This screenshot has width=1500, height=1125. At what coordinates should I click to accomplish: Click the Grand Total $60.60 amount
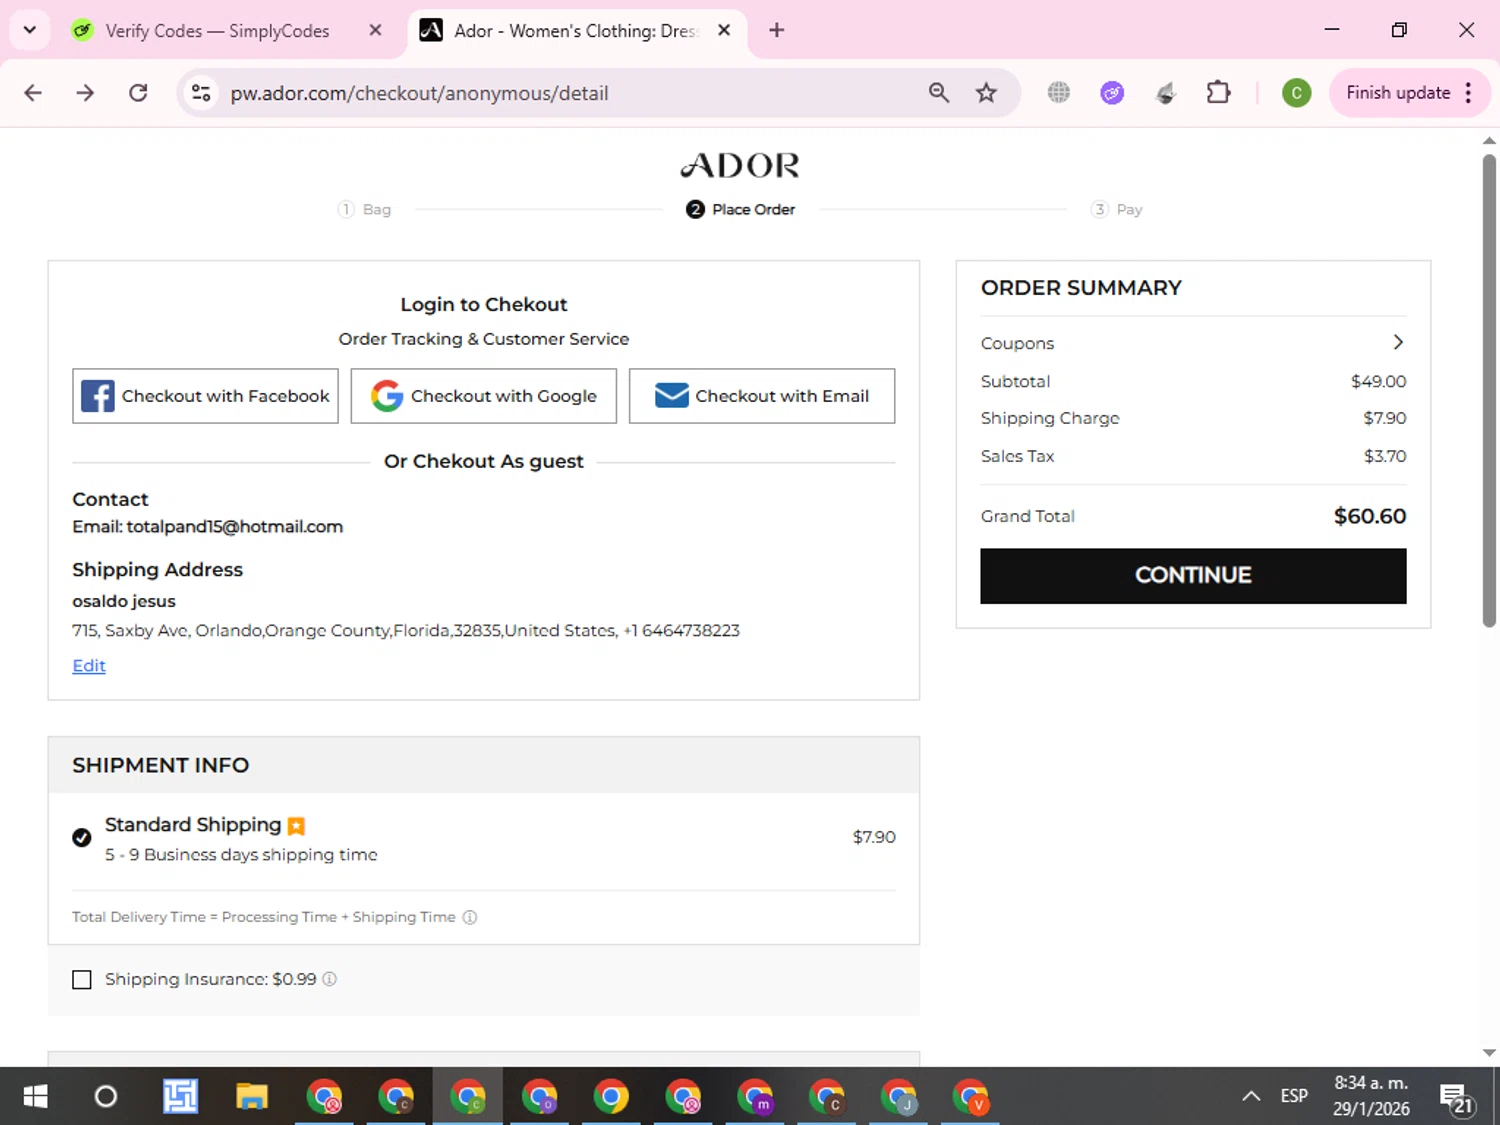pyautogui.click(x=1370, y=516)
